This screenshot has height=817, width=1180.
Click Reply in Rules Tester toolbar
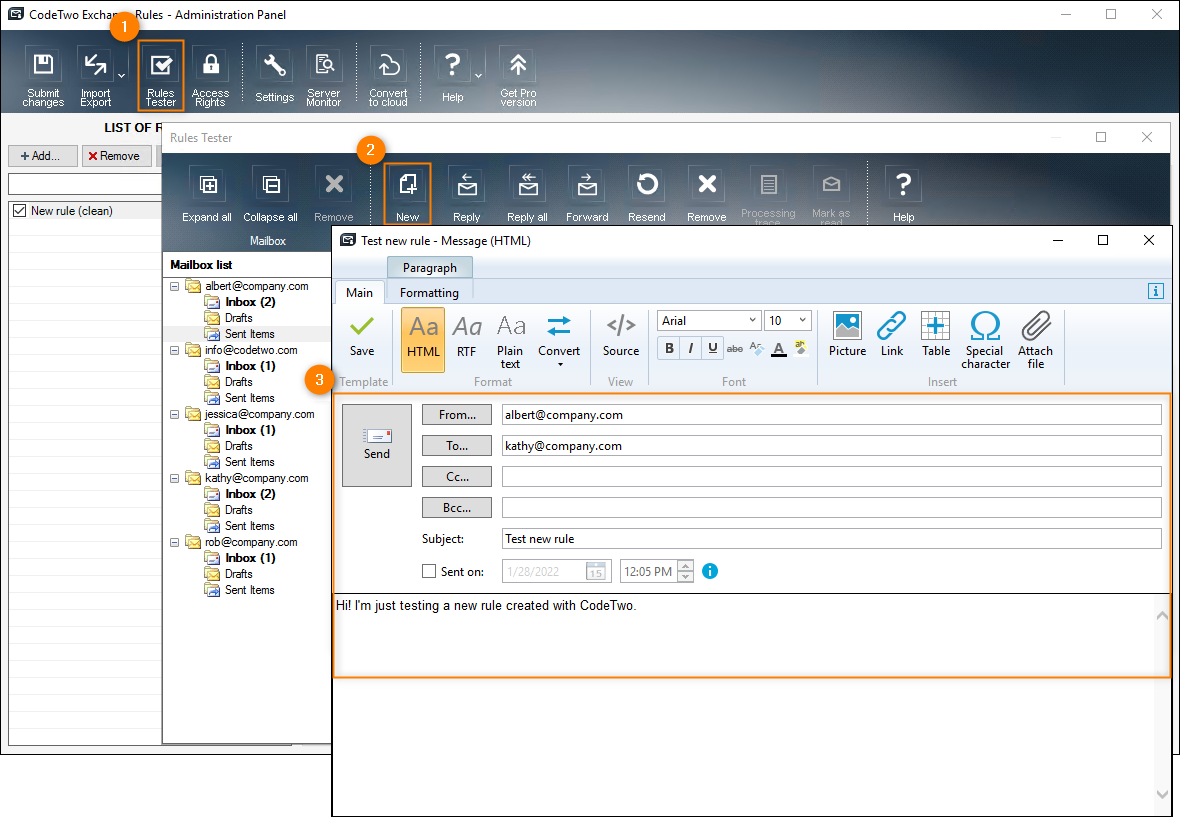click(x=467, y=194)
